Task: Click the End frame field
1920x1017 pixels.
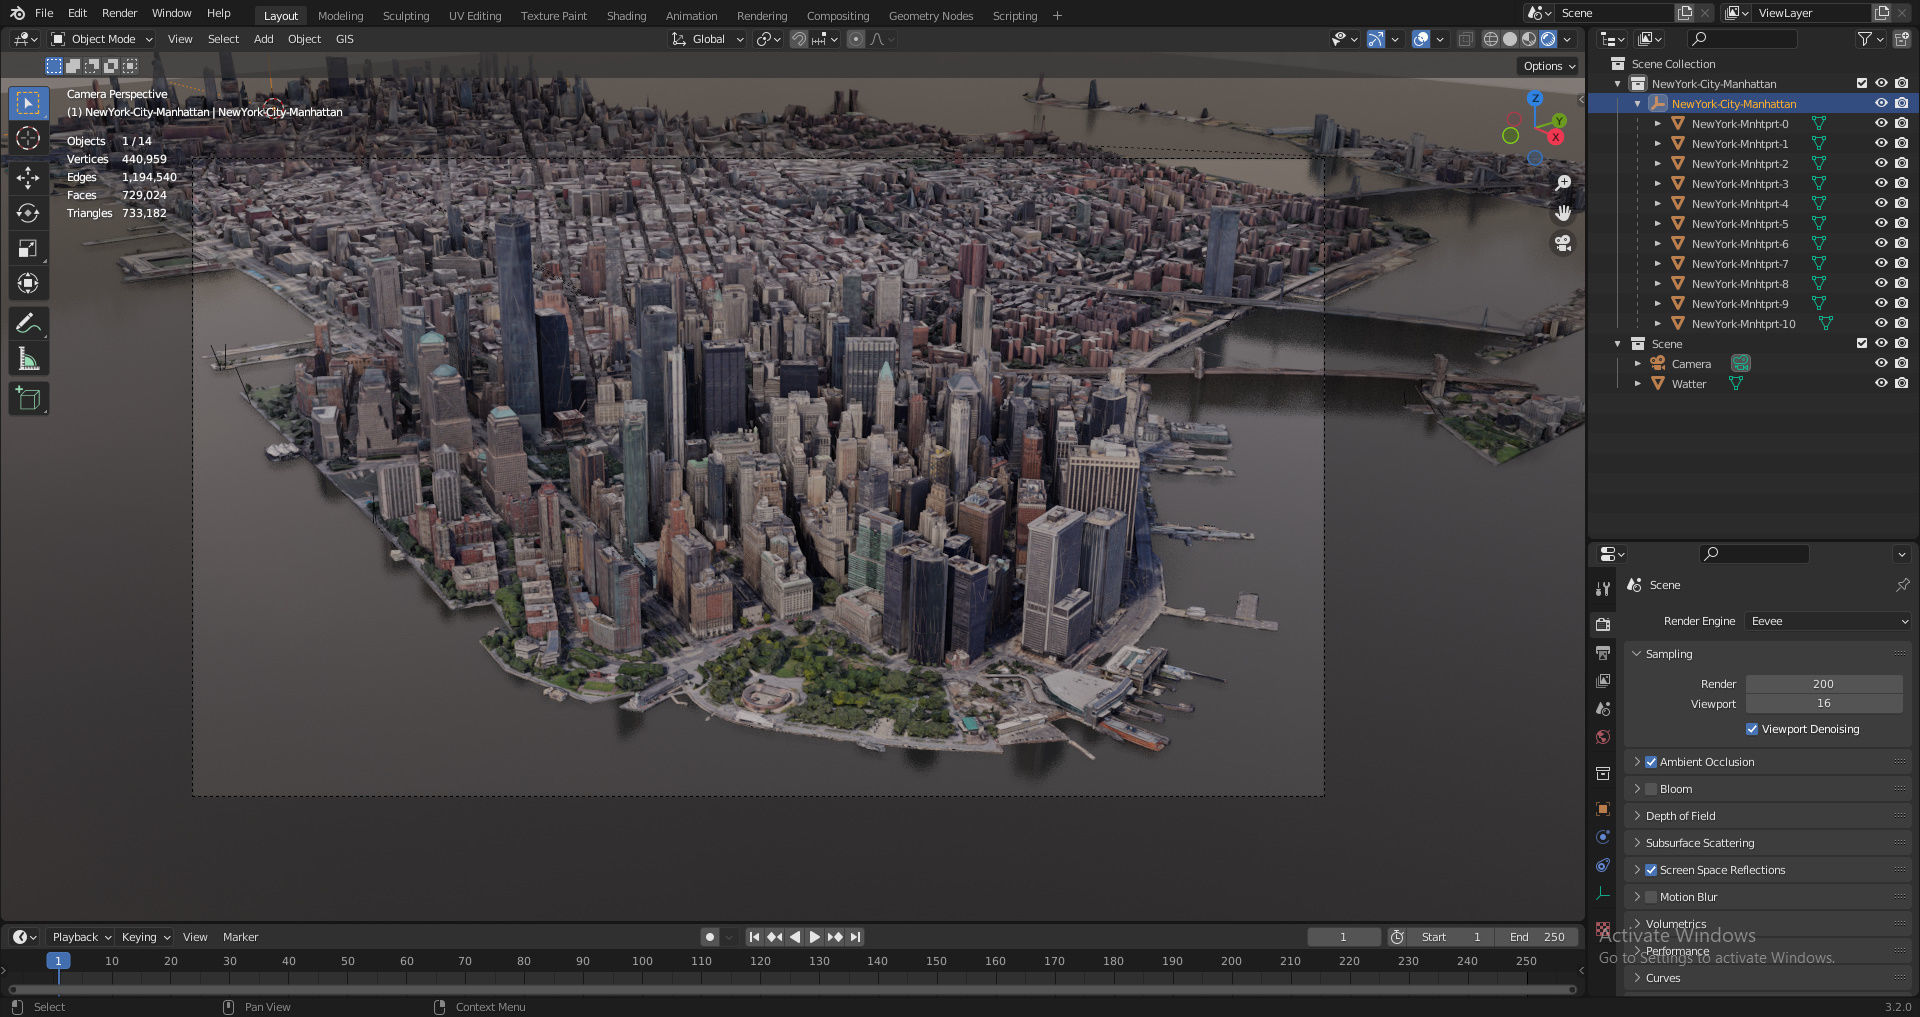Action: coord(1537,937)
